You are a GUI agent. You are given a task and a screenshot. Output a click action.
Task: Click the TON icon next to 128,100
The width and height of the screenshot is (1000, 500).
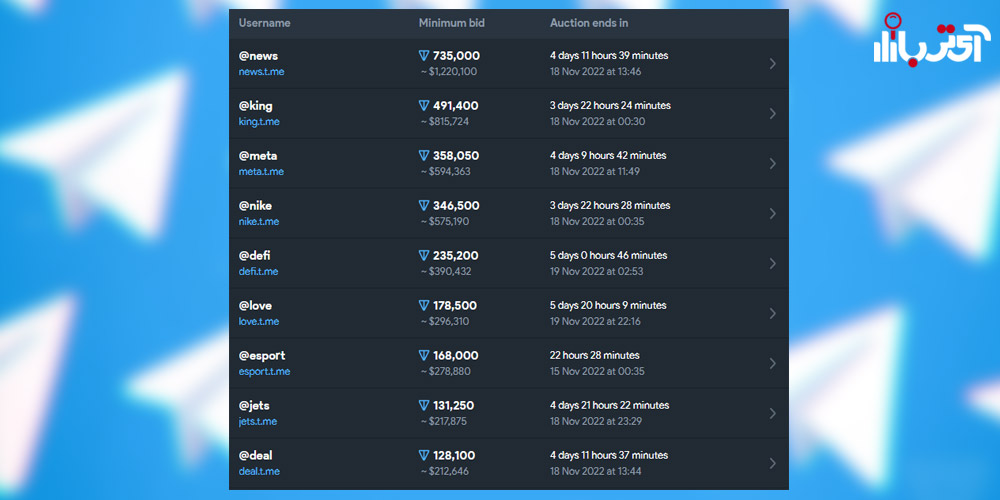pos(424,455)
